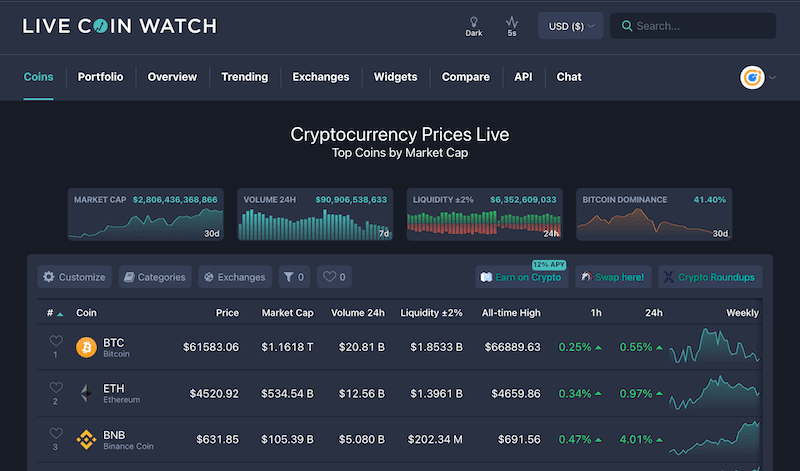Click BTC price $61583.06

pyautogui.click(x=211, y=348)
